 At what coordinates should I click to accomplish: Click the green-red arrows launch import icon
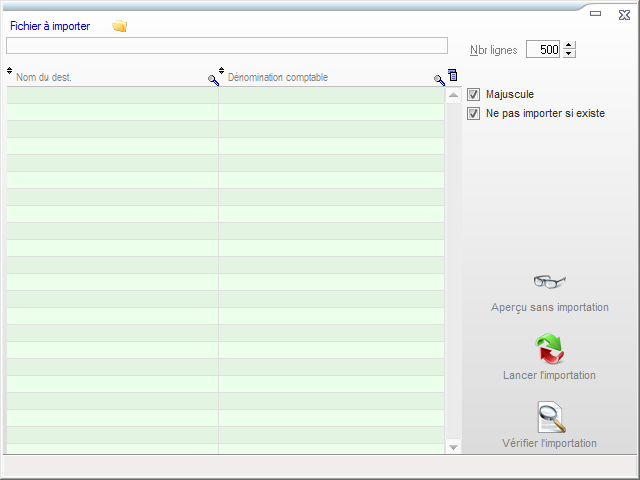[549, 349]
